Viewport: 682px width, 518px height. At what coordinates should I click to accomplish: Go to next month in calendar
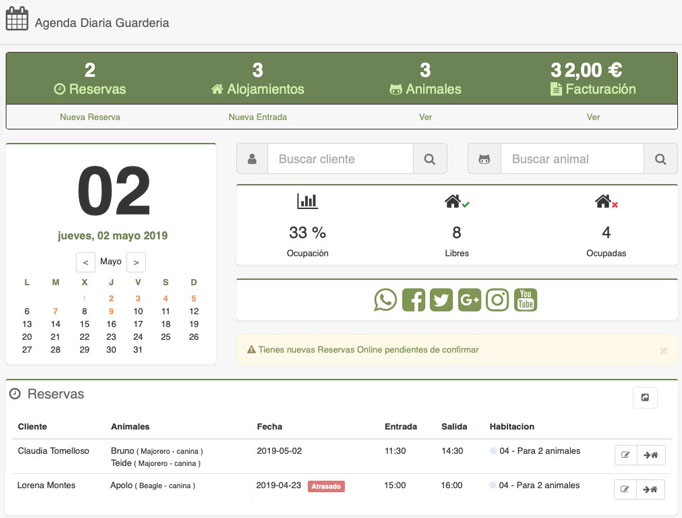136,262
